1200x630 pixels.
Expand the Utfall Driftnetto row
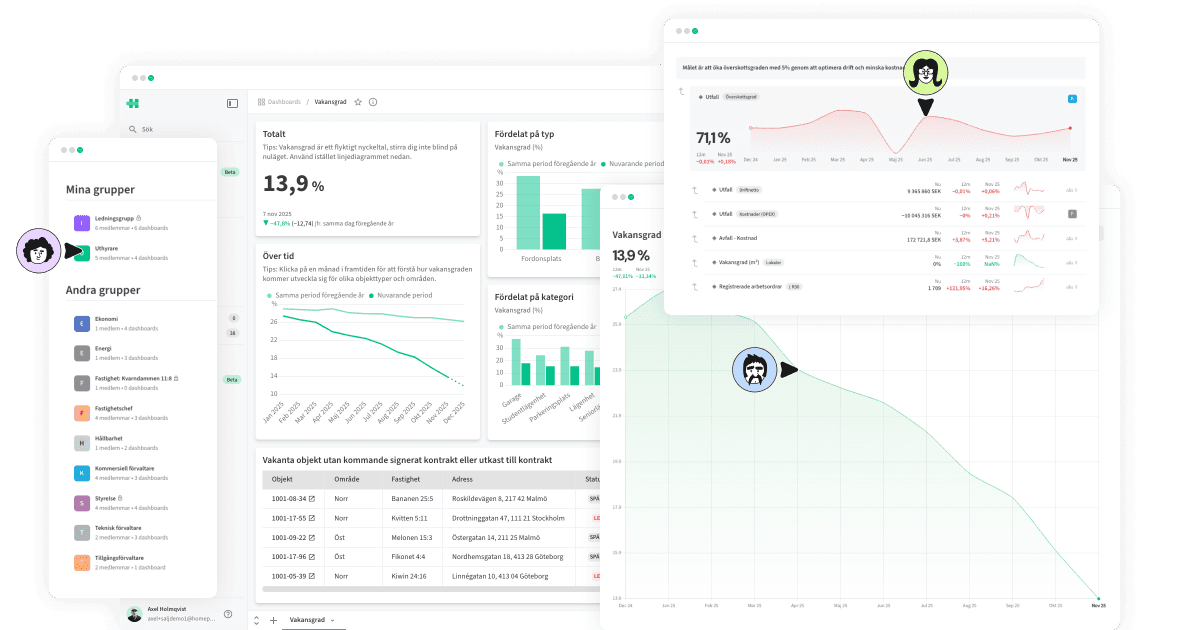point(695,189)
